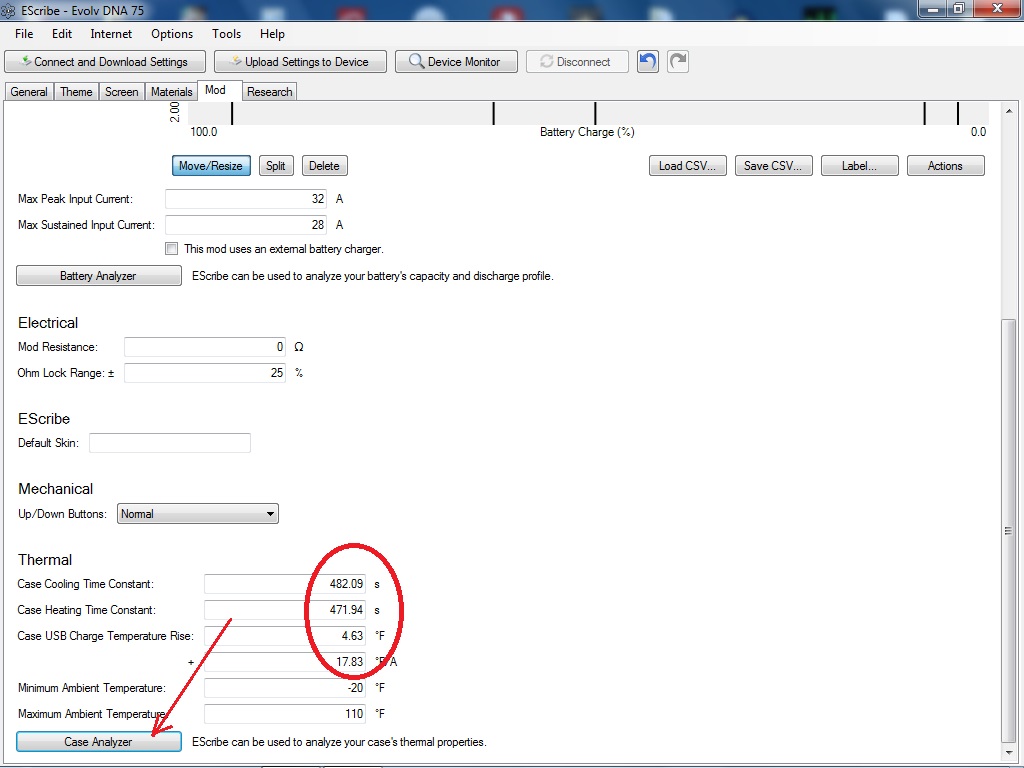Click the Default Skin text field
Screen dimensions: 1024x768
pyautogui.click(x=170, y=443)
